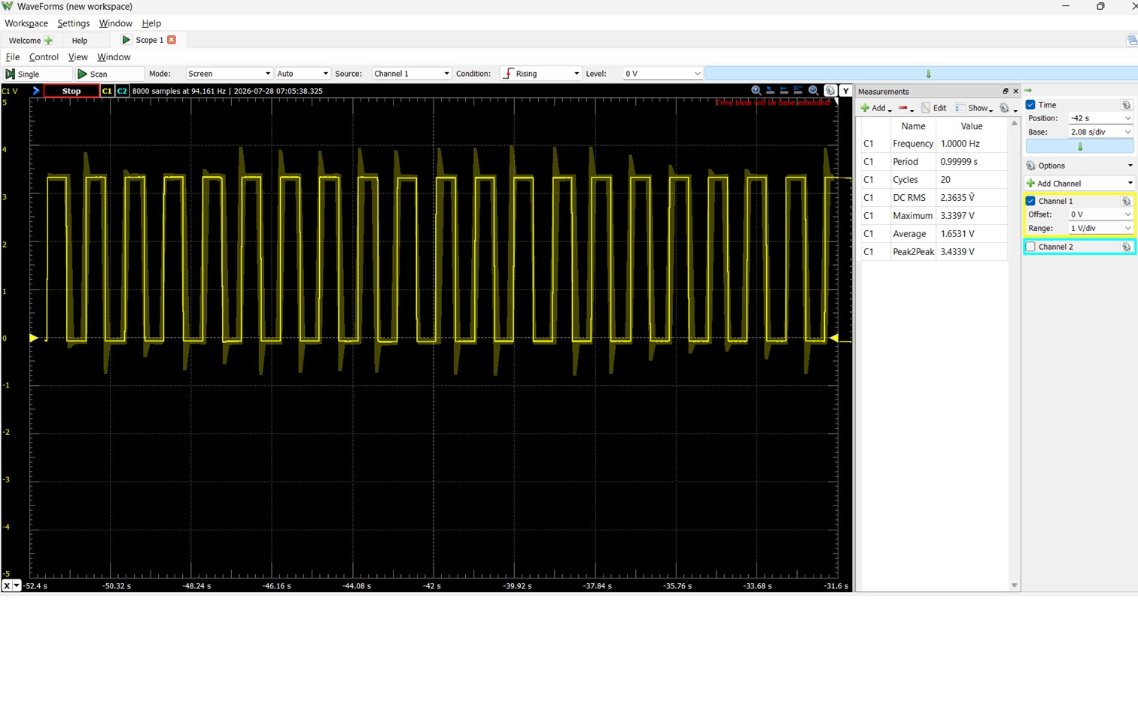Image resolution: width=1138 pixels, height=720 pixels.
Task: Stop the running scope acquisition
Action: pyautogui.click(x=71, y=91)
